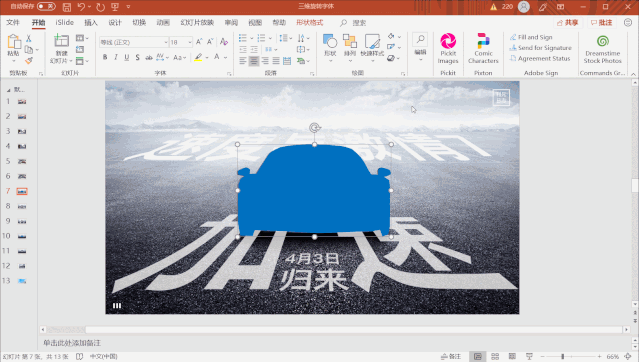Image resolution: width=639 pixels, height=362 pixels.
Task: Decrease font size with the A-down icon
Action: 210,42
